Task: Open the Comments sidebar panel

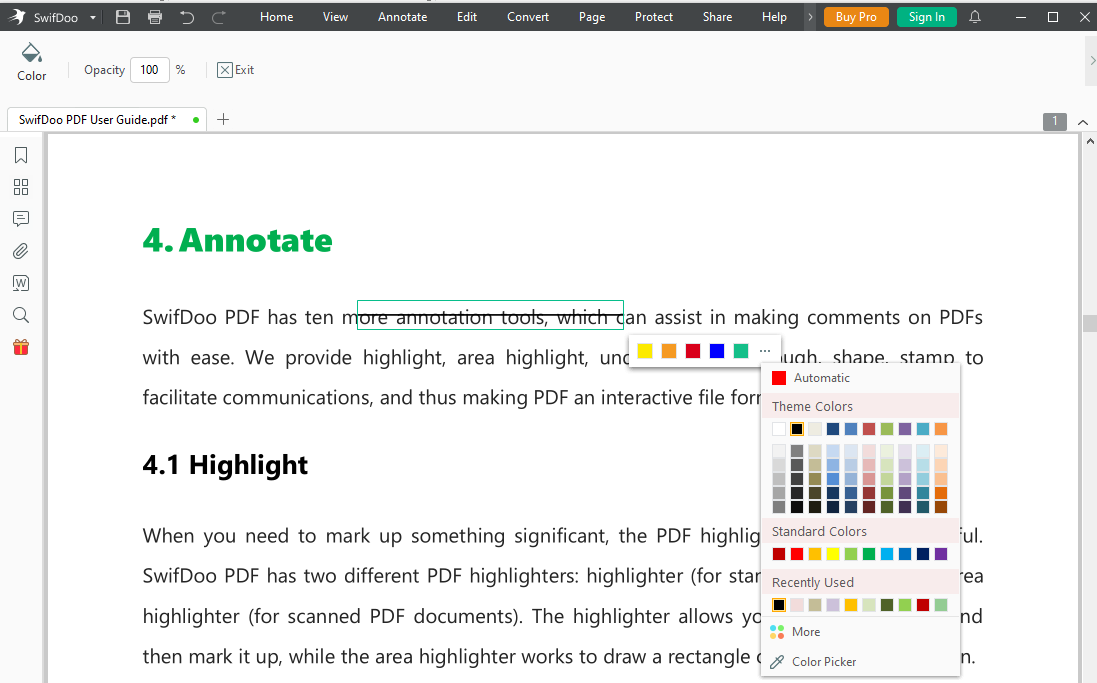Action: [21, 219]
